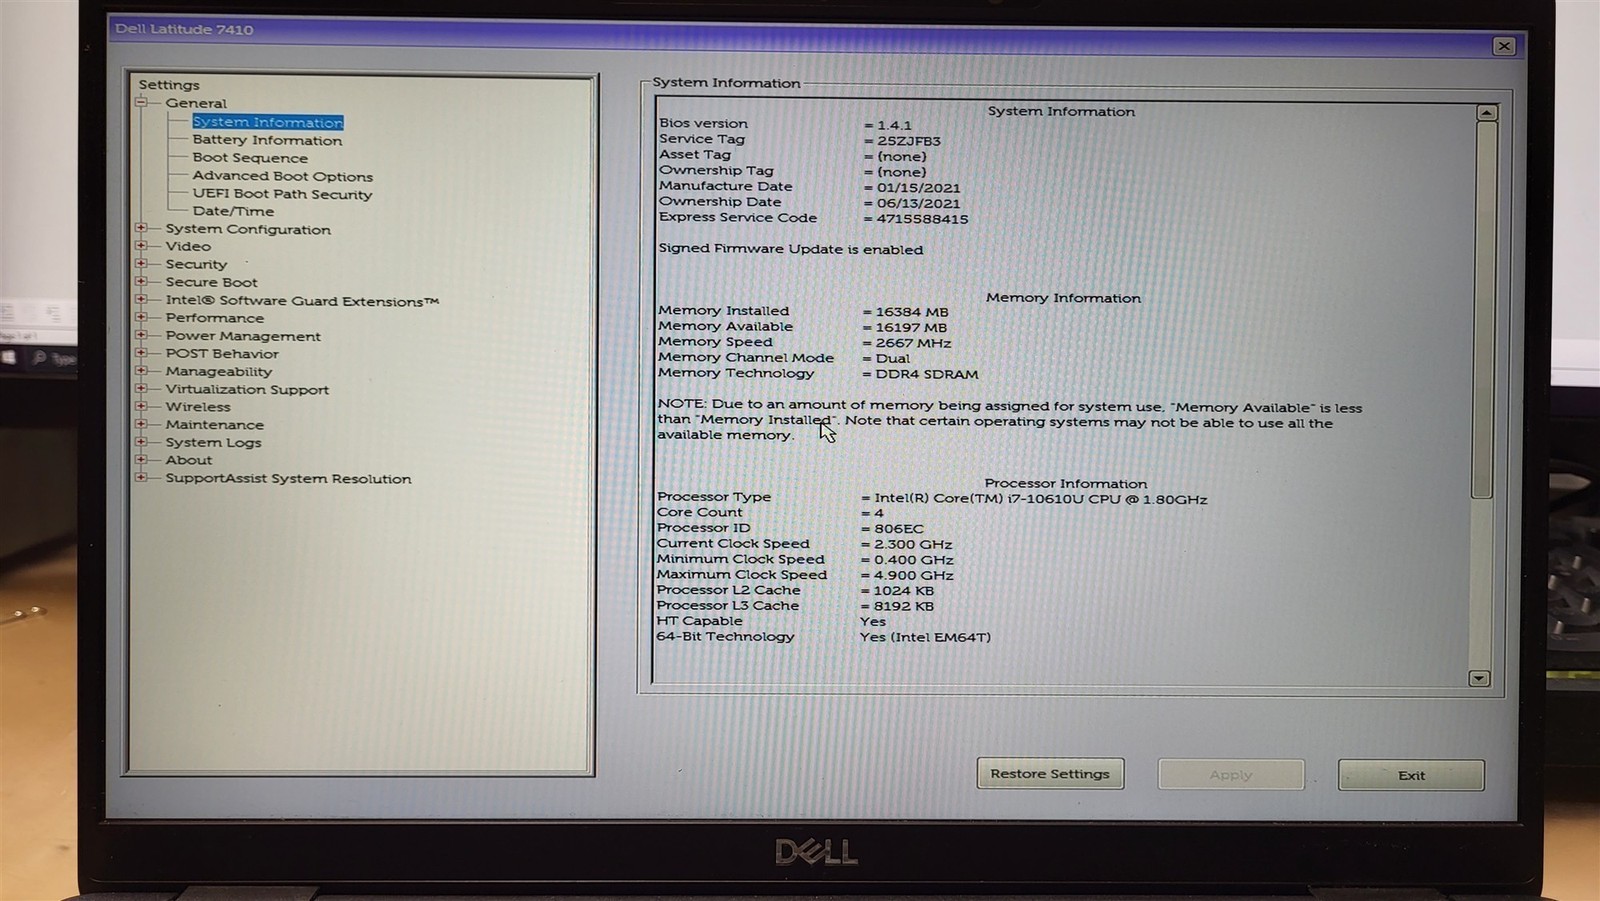Expand the System Configuration node

(x=141, y=228)
